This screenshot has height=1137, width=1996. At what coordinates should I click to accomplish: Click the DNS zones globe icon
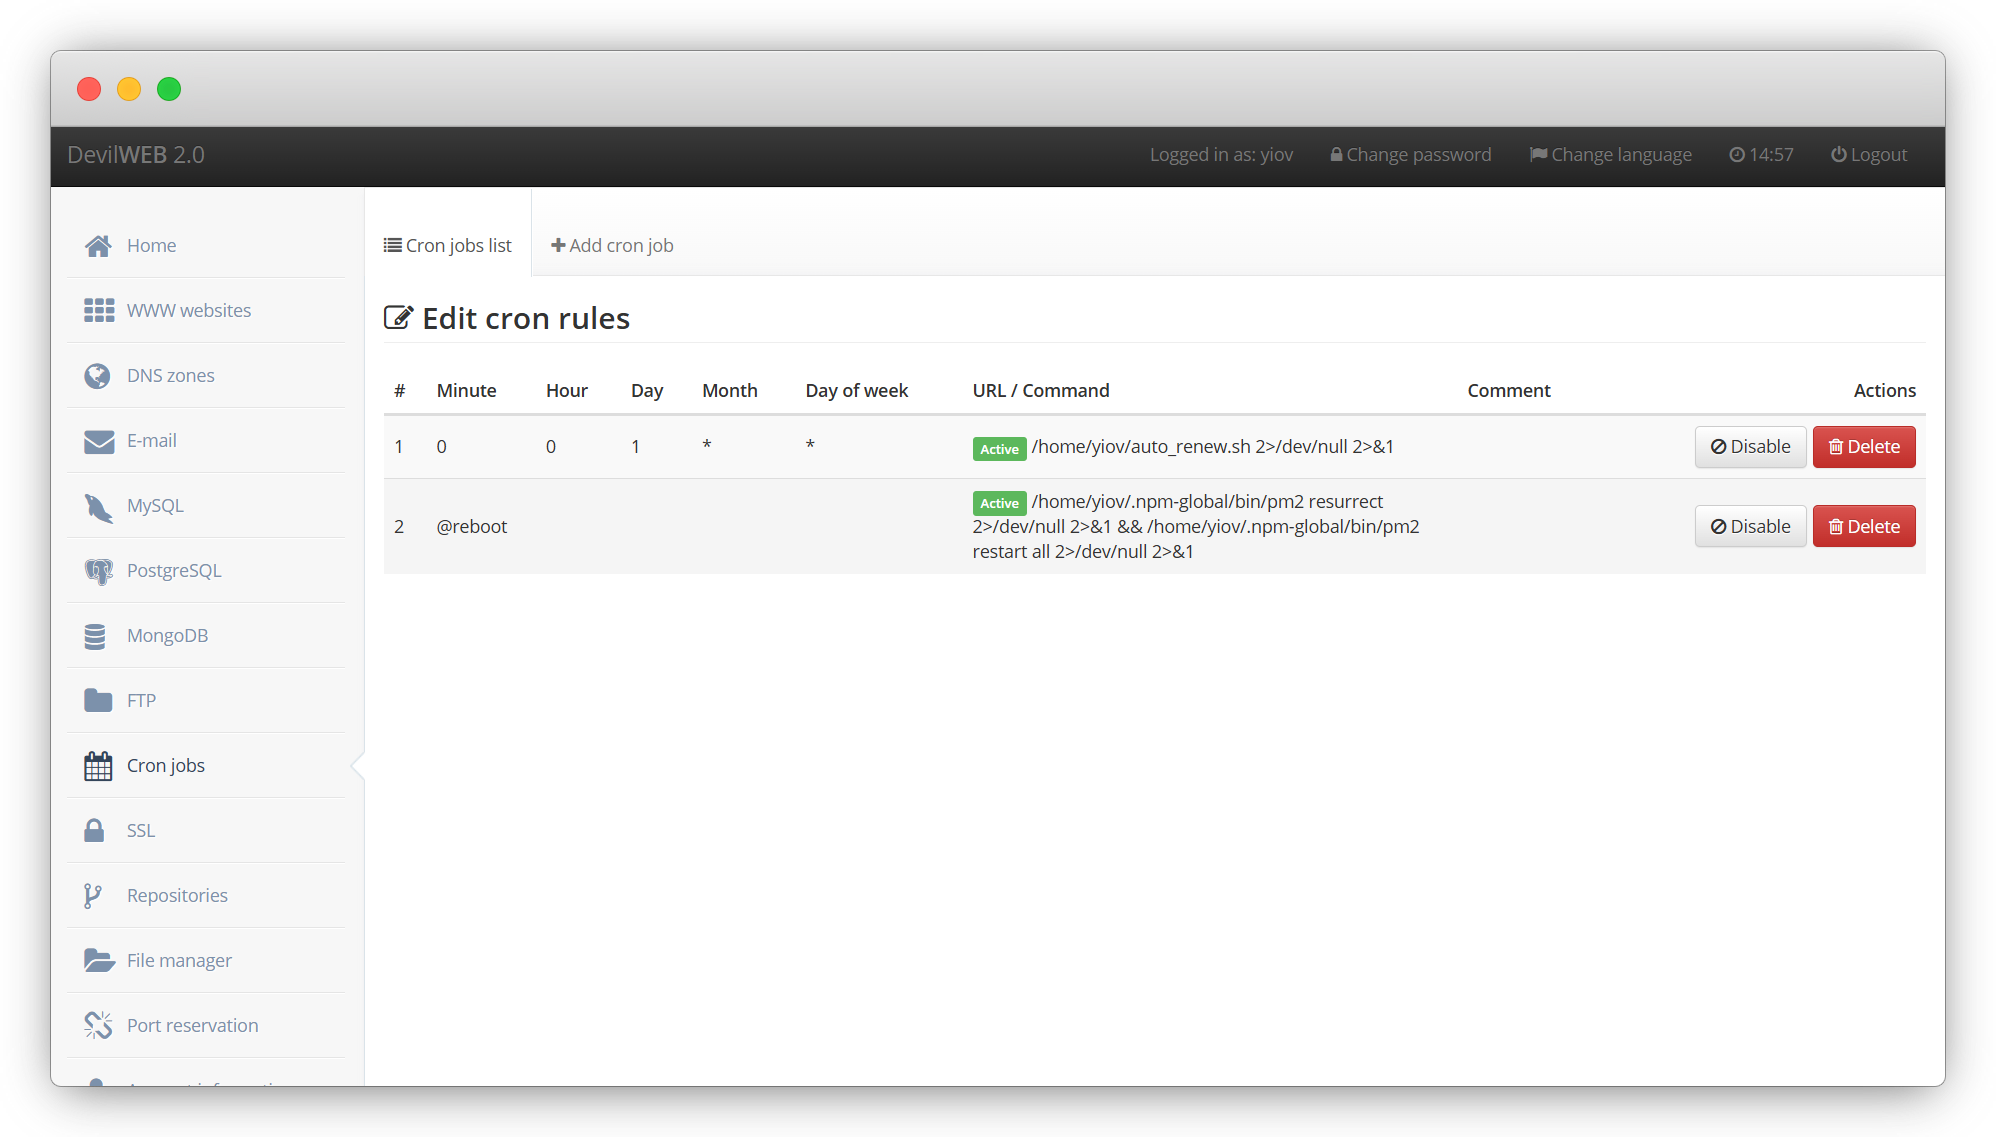coord(98,376)
